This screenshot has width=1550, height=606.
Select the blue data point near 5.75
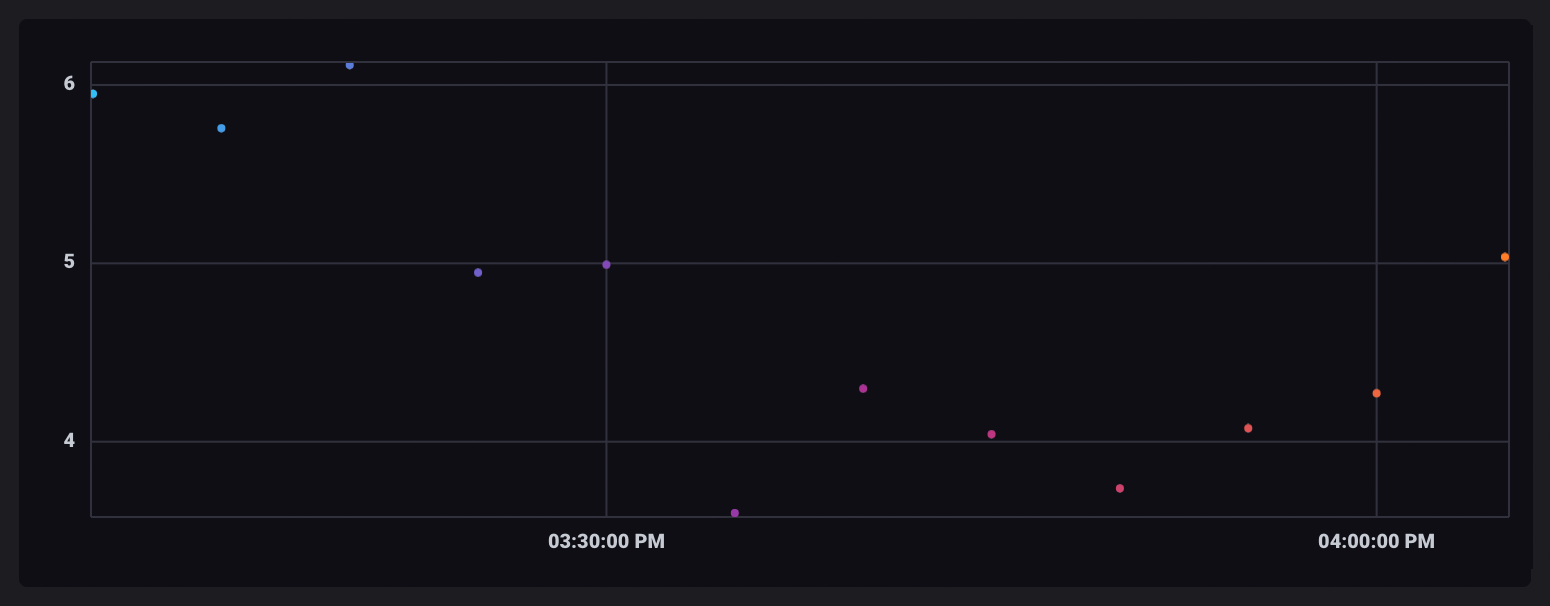pos(221,128)
